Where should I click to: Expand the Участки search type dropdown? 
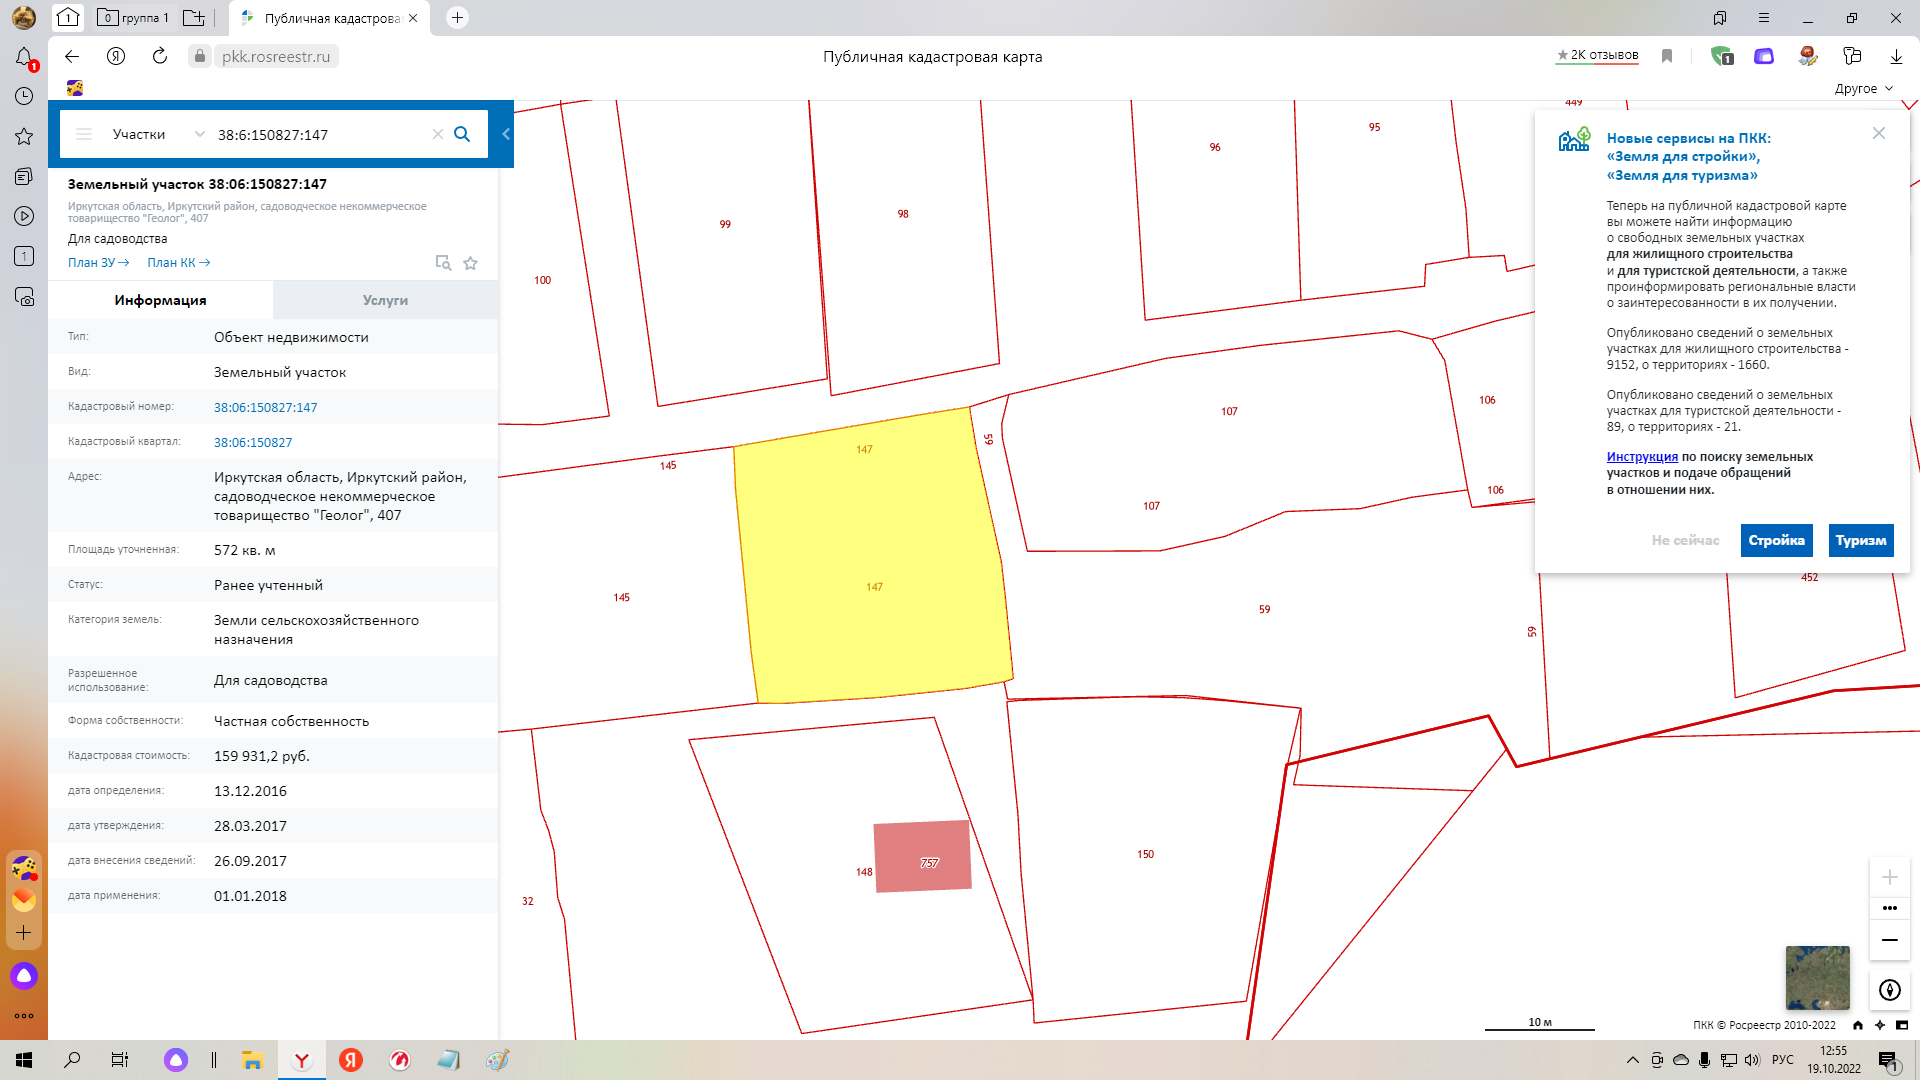tap(199, 134)
